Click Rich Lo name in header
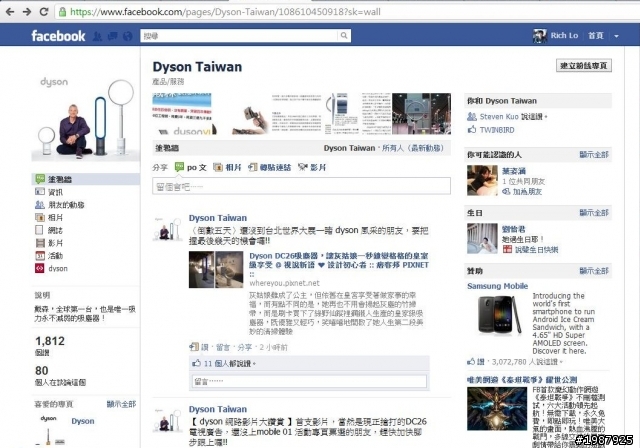Screen dimensions: 640x448 tap(564, 36)
